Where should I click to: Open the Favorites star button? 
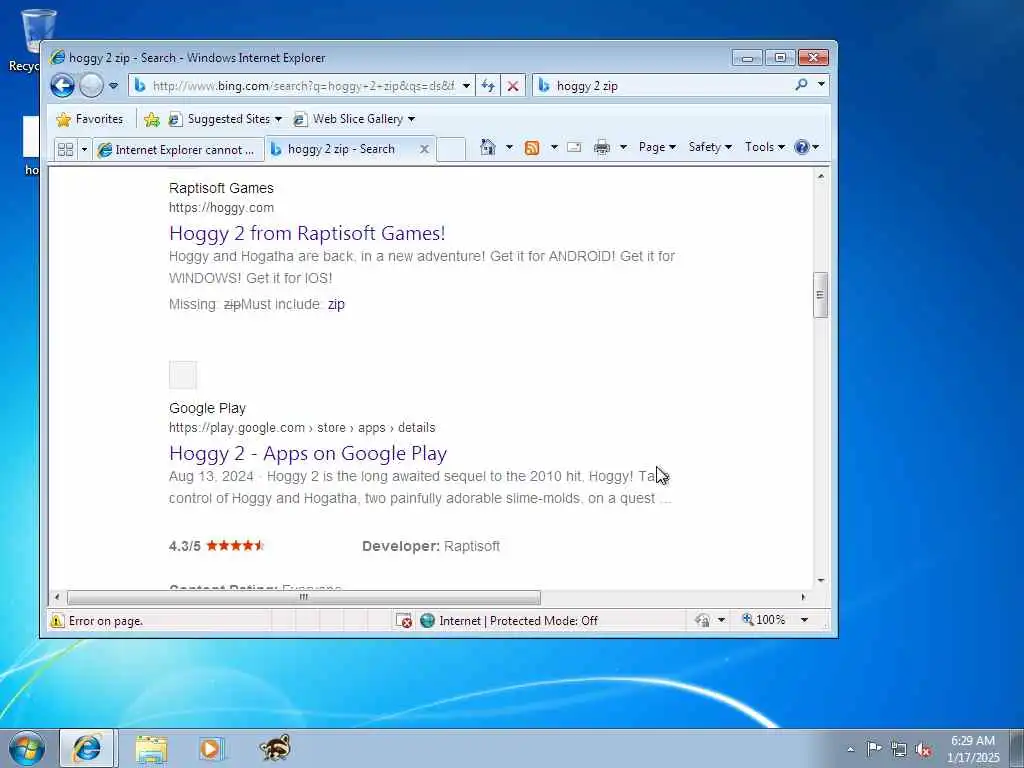point(90,119)
